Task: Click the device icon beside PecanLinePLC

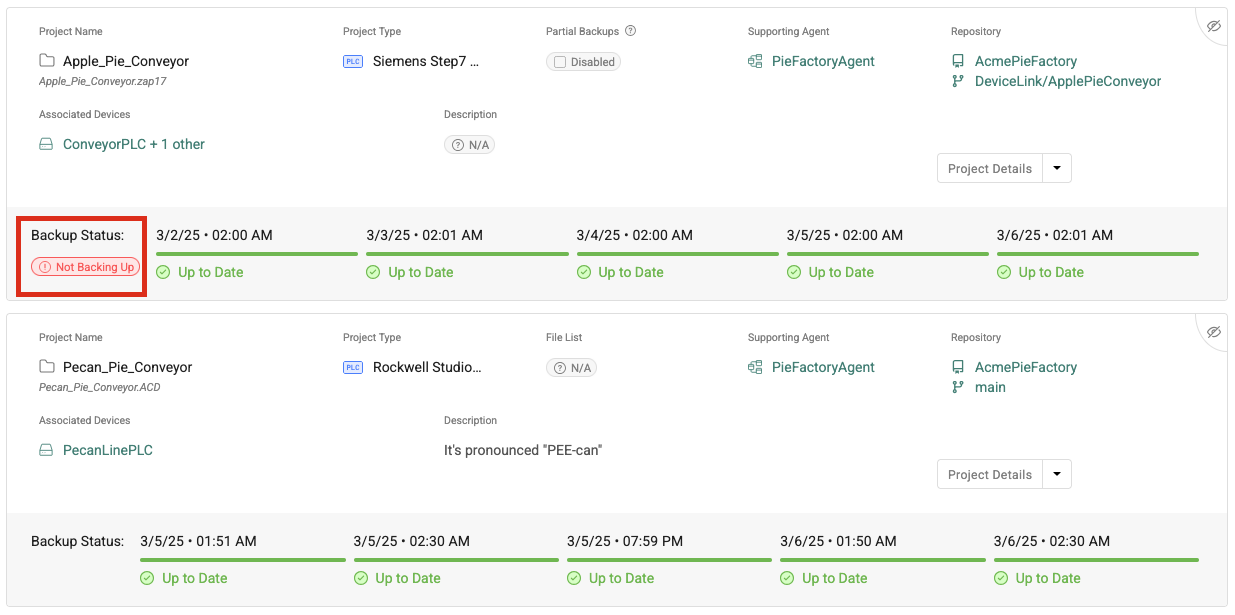Action: 46,450
